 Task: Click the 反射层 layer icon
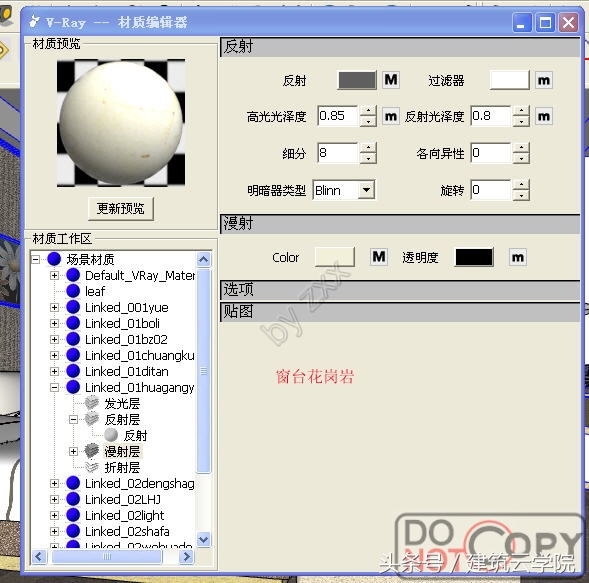click(x=92, y=419)
